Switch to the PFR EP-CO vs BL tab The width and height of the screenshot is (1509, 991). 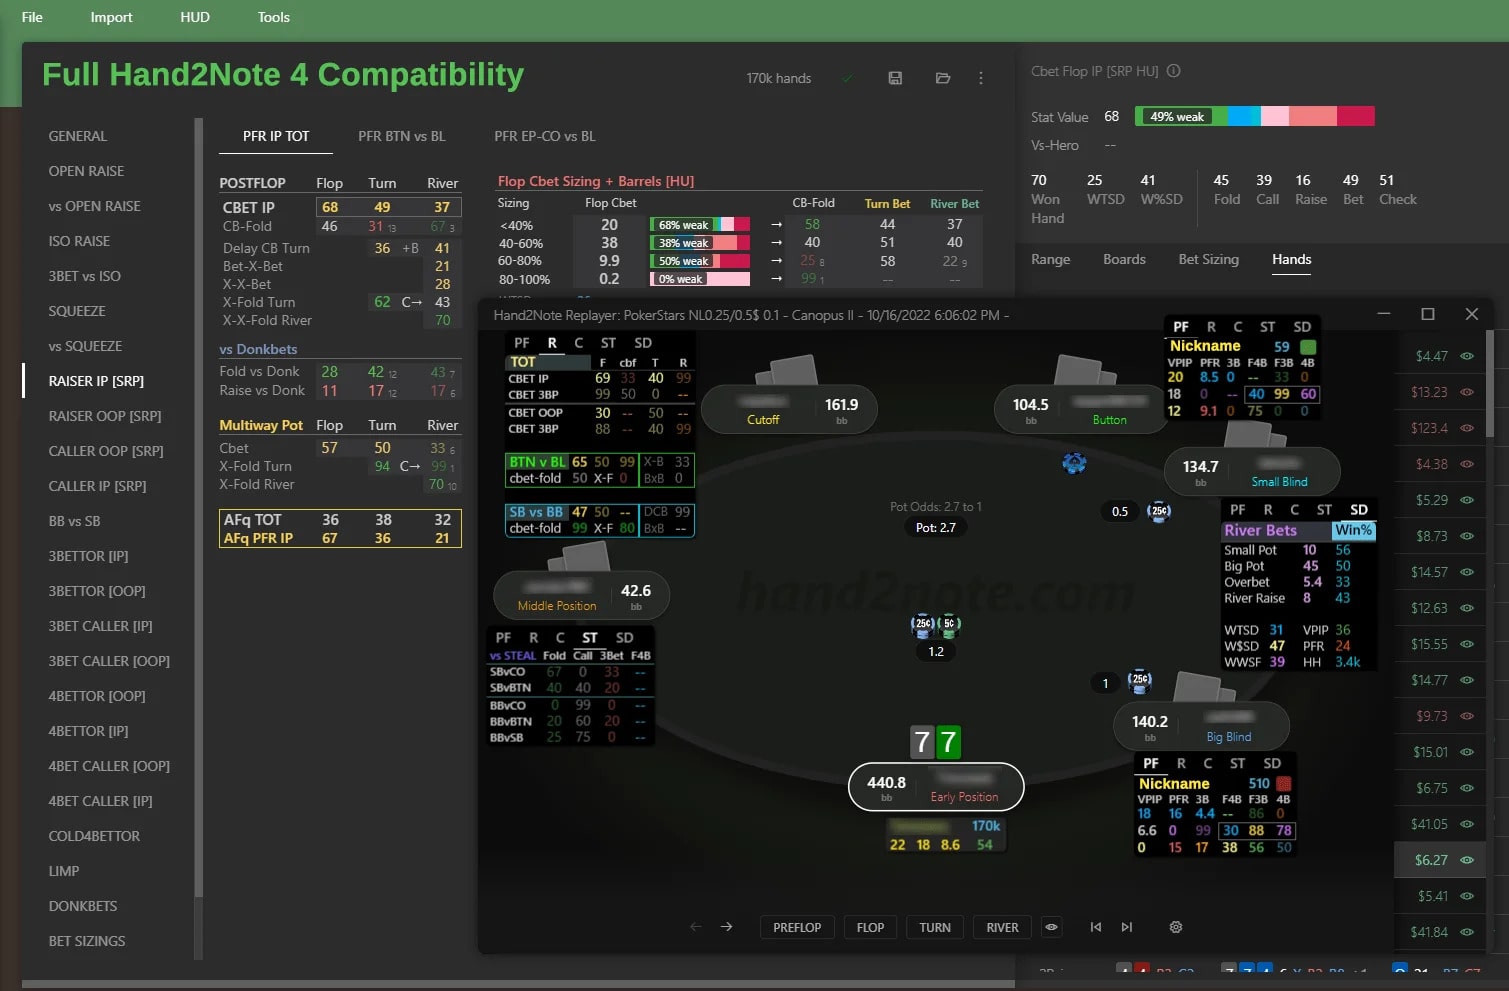click(545, 136)
